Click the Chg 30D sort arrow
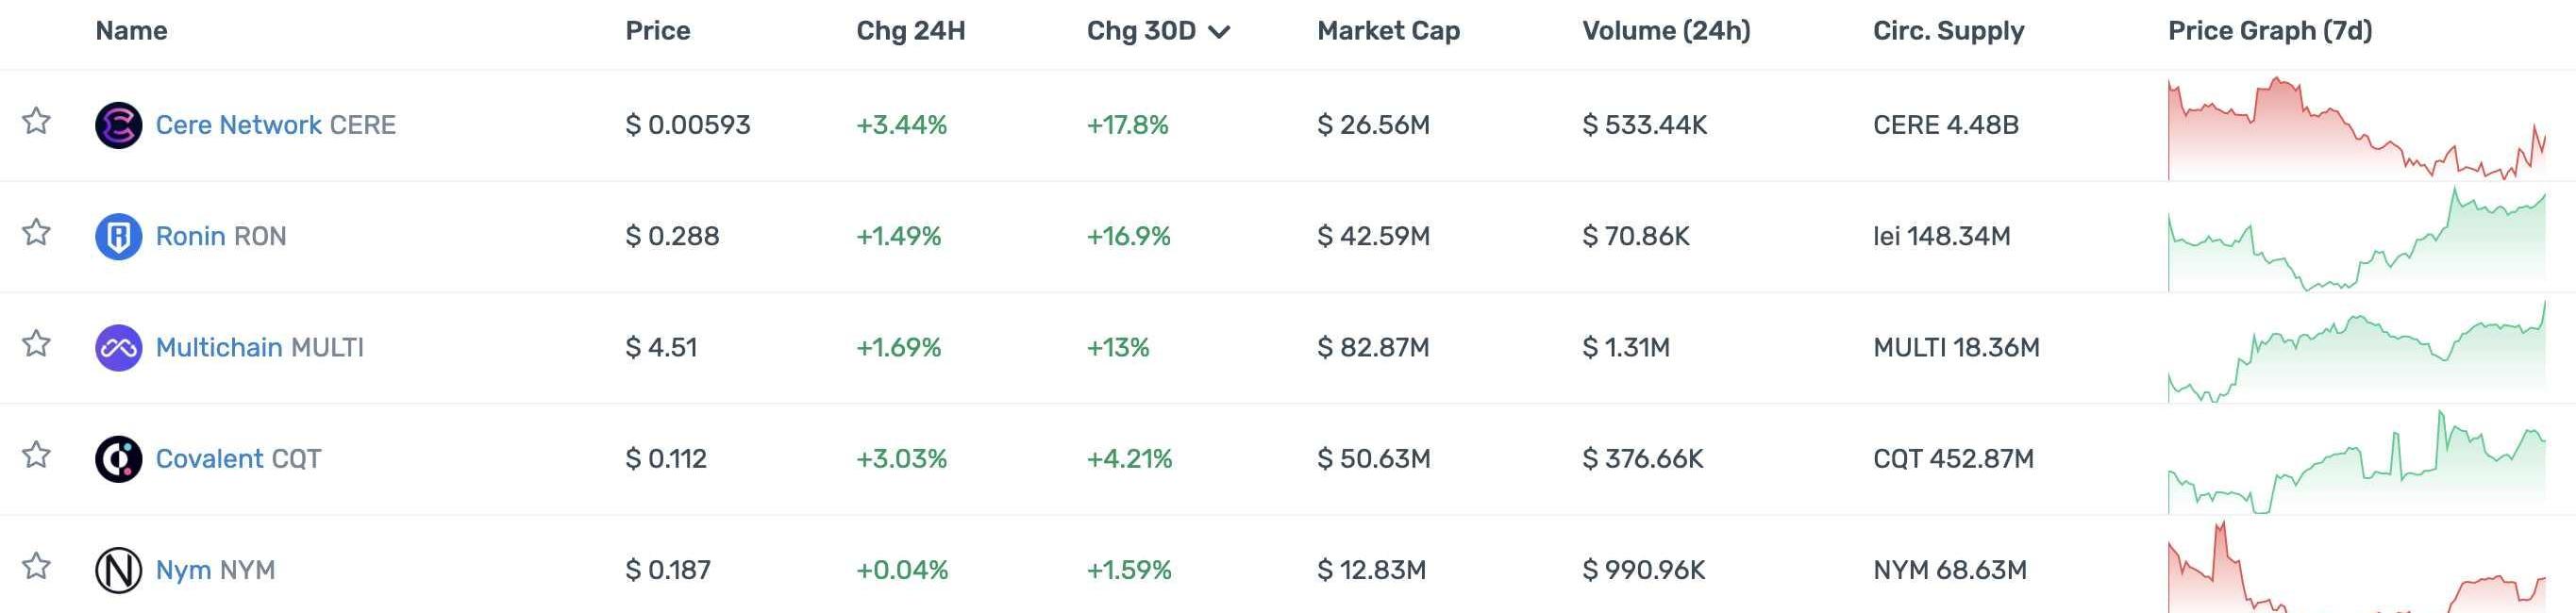Screen dimensions: 2576x613 [1219, 32]
